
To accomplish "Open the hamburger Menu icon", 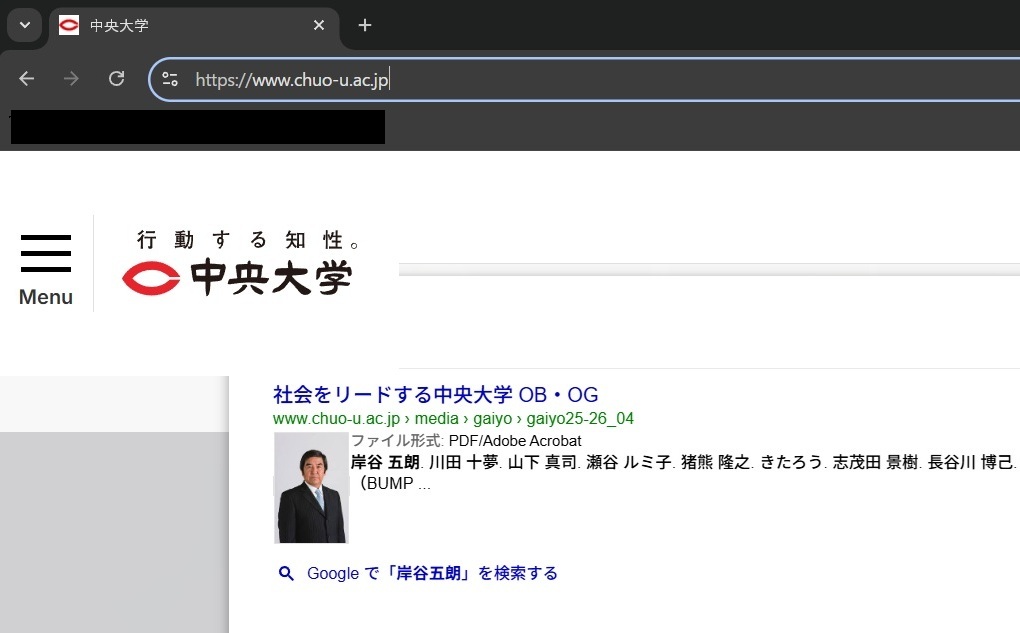I will click(x=46, y=253).
